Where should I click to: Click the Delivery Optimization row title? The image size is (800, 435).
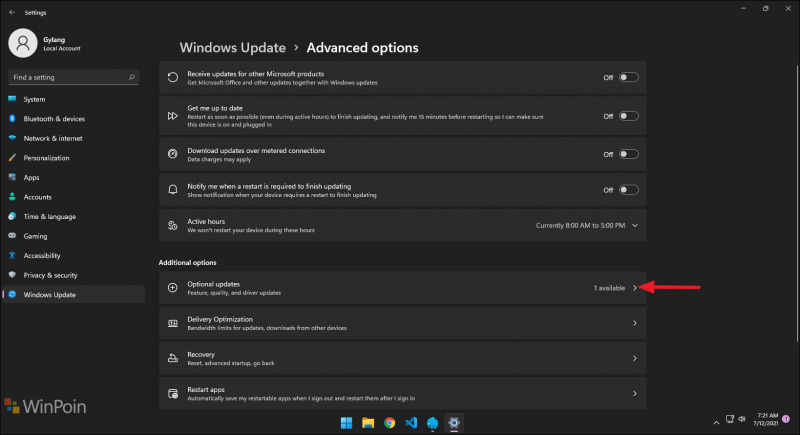click(220, 319)
